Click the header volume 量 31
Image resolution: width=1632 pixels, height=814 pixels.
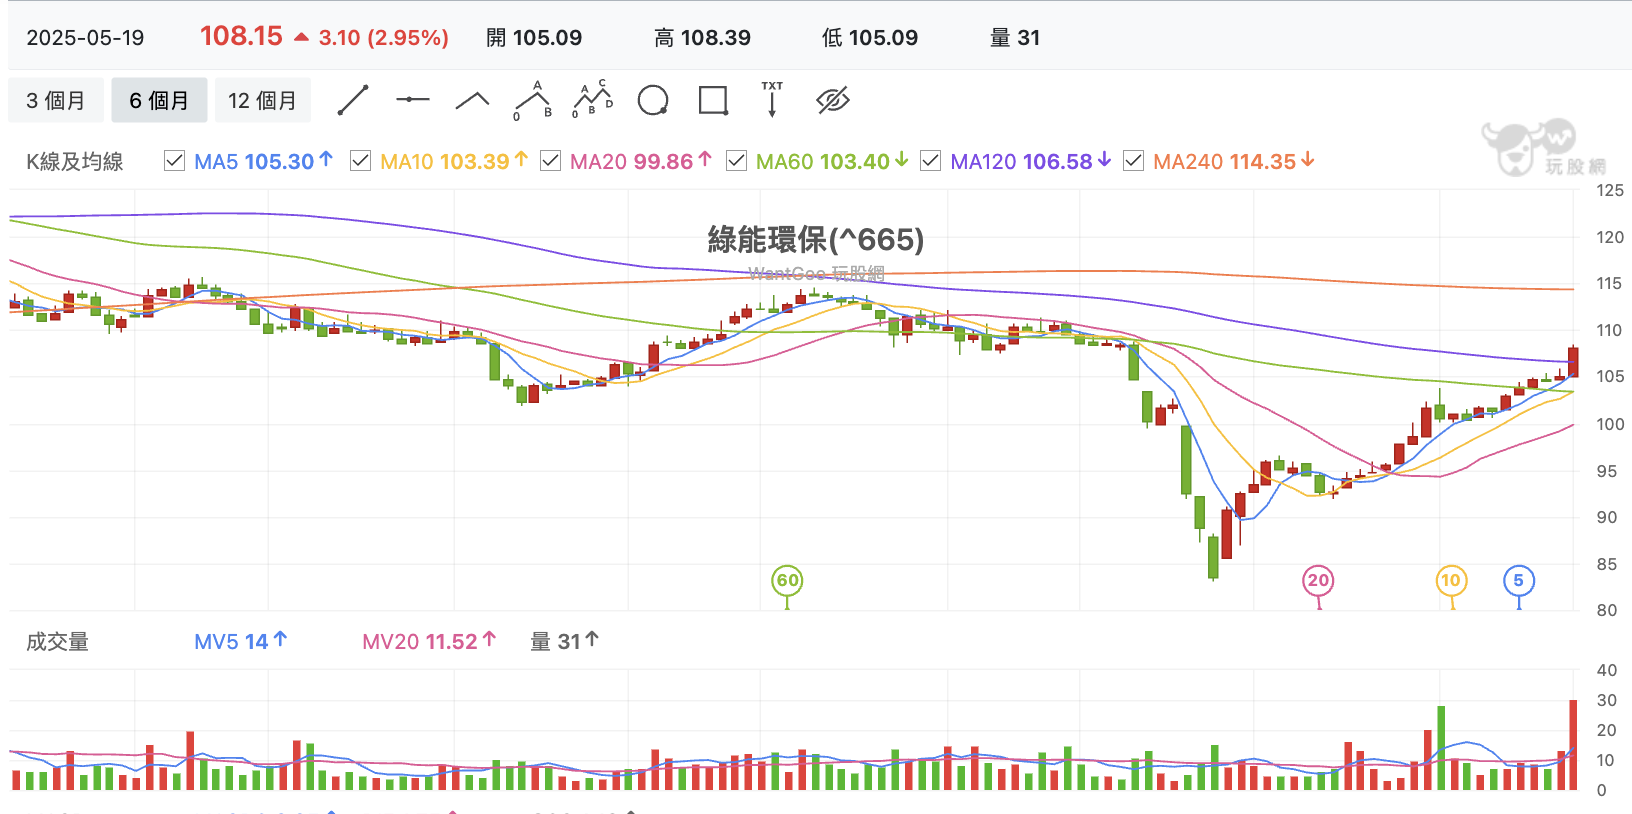(1015, 38)
